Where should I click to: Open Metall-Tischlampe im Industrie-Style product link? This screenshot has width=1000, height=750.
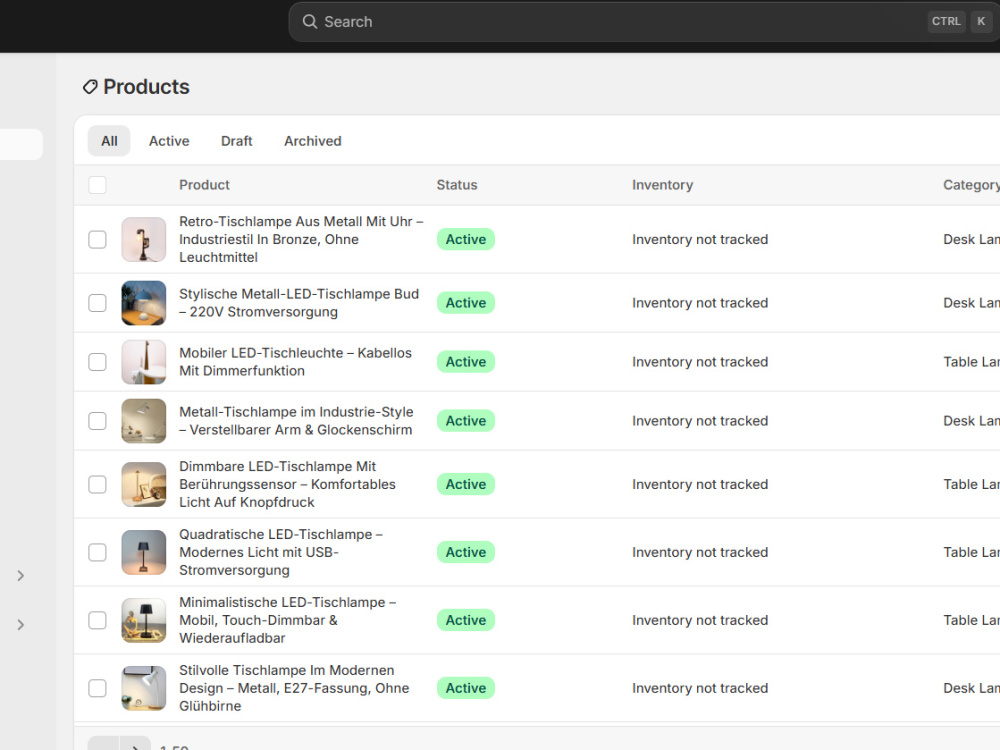[x=296, y=421]
